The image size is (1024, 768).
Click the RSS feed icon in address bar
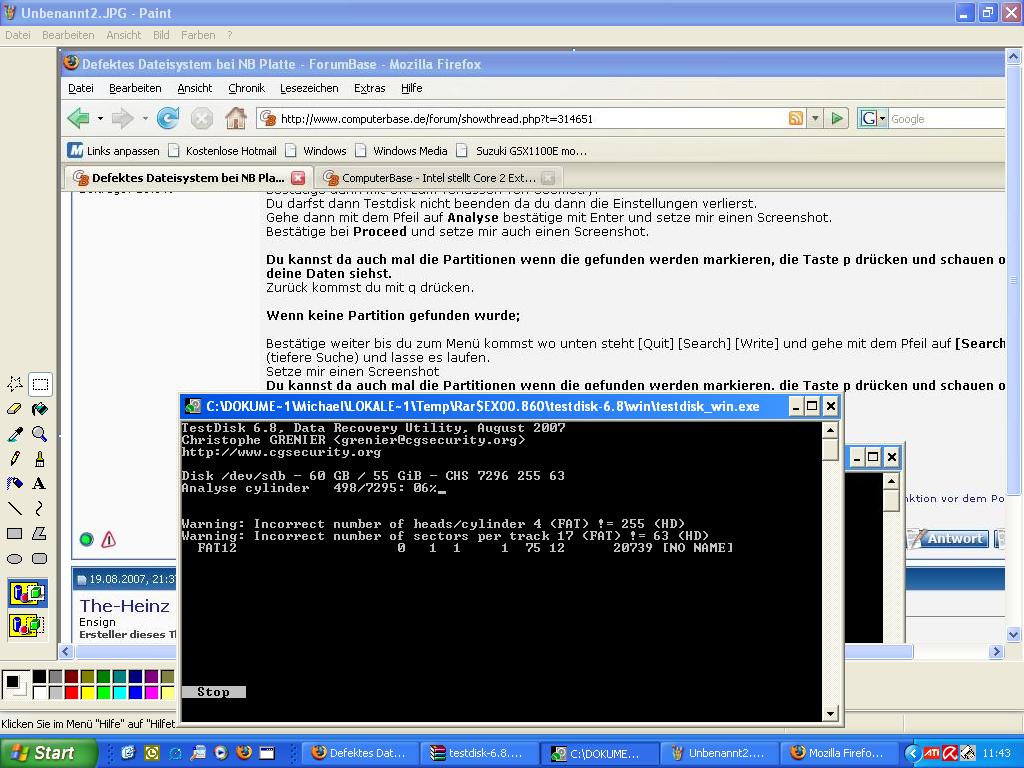795,118
